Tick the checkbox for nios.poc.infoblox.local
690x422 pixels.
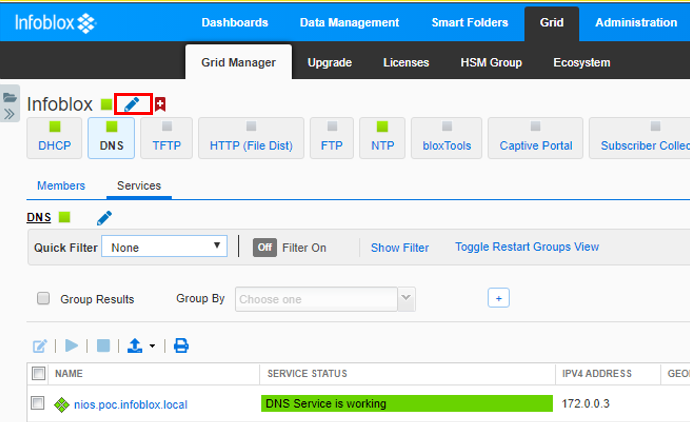coord(39,404)
